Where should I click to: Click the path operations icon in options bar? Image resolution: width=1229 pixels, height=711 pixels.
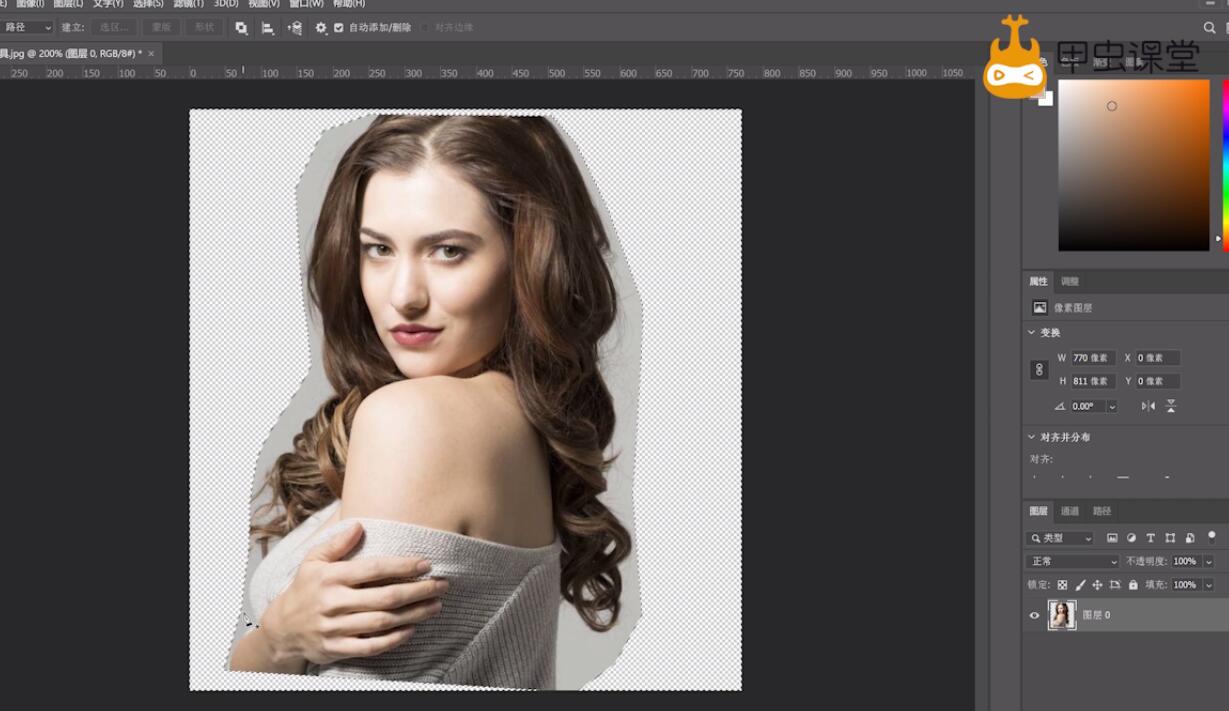241,28
